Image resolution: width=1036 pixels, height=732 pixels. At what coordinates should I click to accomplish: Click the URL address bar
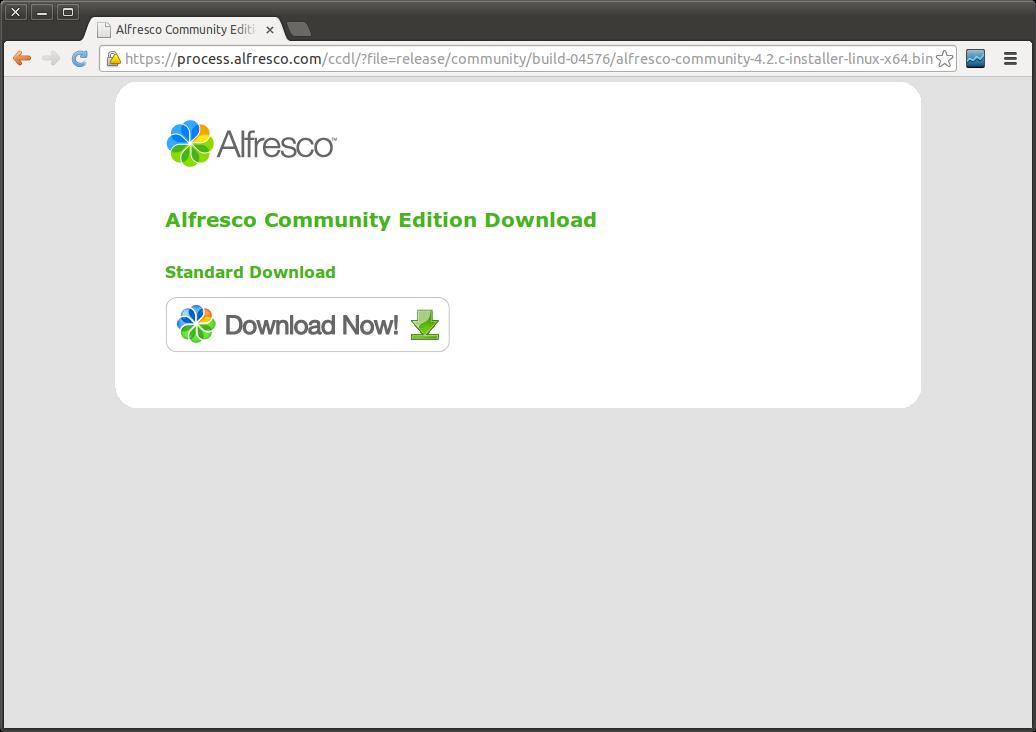(x=529, y=59)
